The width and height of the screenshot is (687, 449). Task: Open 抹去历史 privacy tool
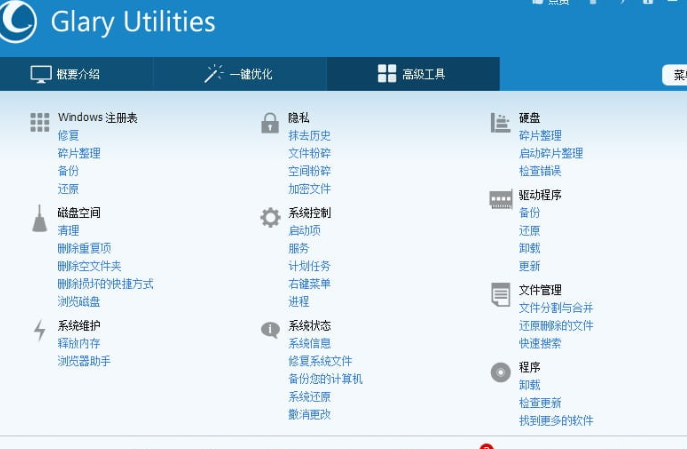309,135
